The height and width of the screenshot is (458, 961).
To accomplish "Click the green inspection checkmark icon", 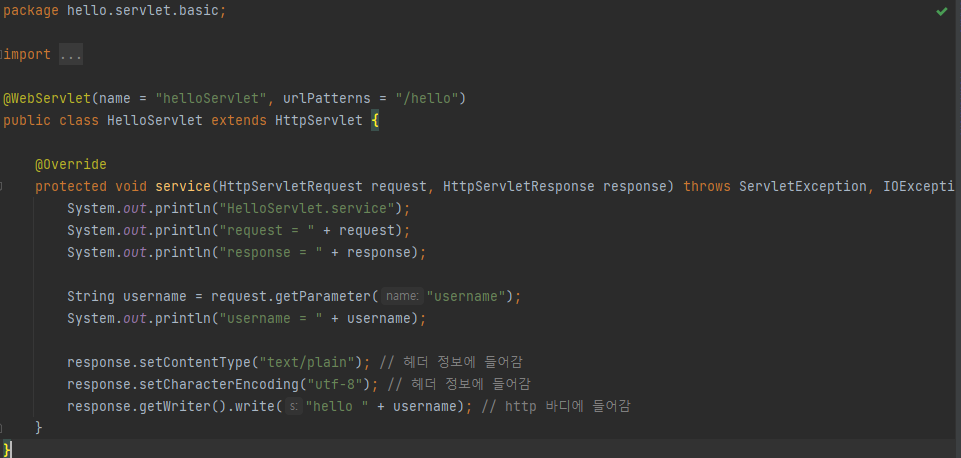I will pos(942,12).
